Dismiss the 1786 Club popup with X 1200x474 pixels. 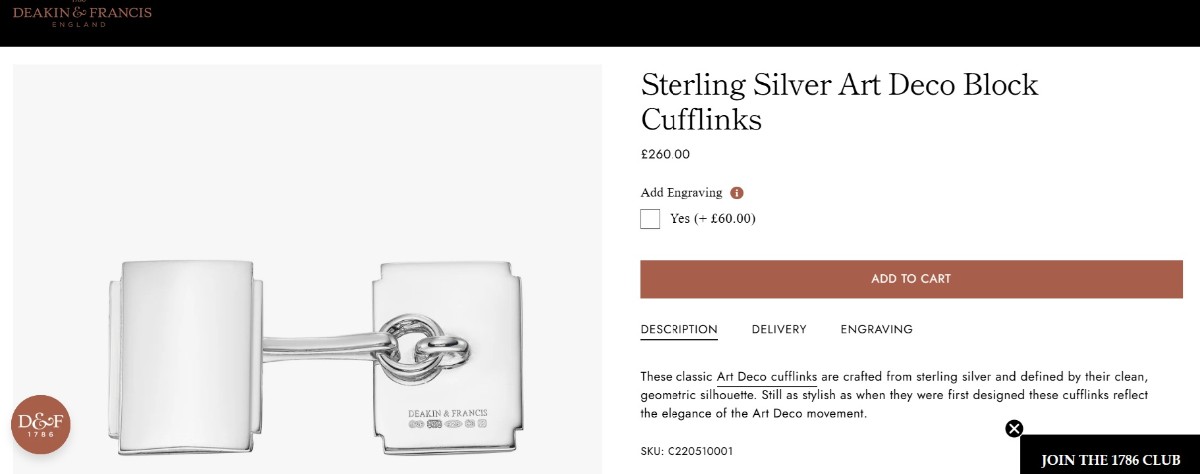pyautogui.click(x=1014, y=429)
